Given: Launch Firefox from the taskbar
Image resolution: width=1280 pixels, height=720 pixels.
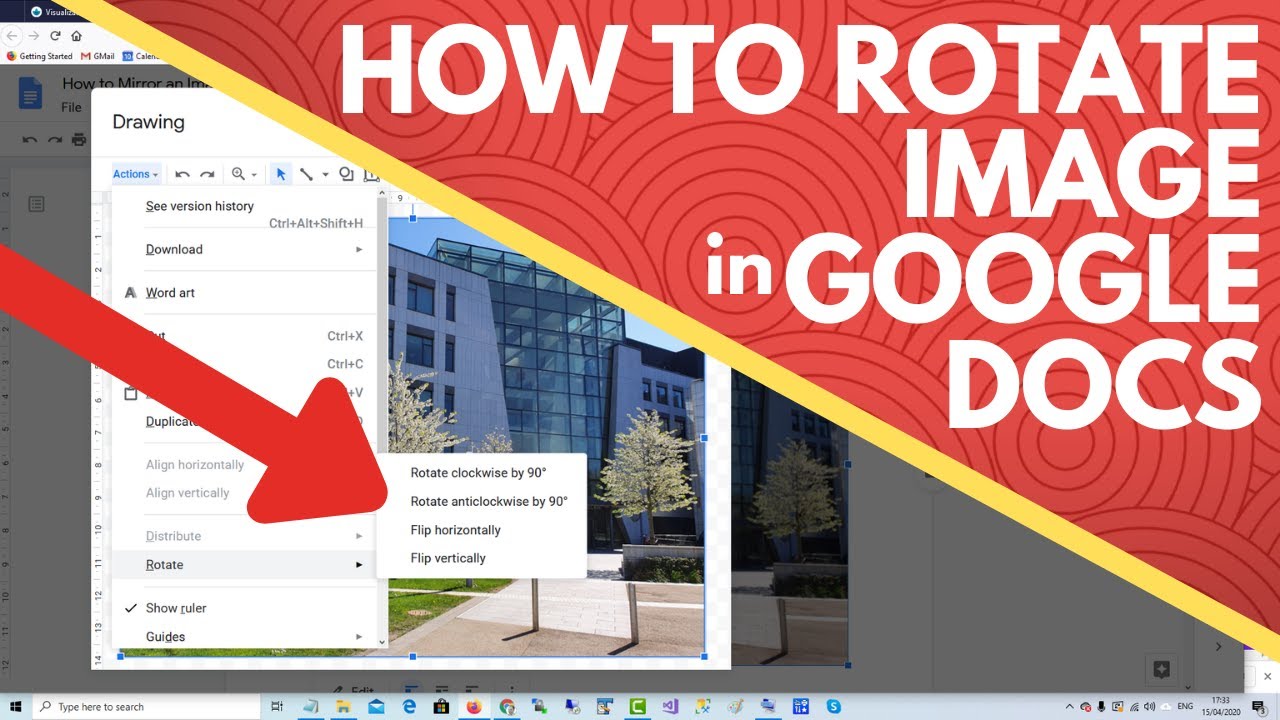Looking at the screenshot, I should click(472, 706).
